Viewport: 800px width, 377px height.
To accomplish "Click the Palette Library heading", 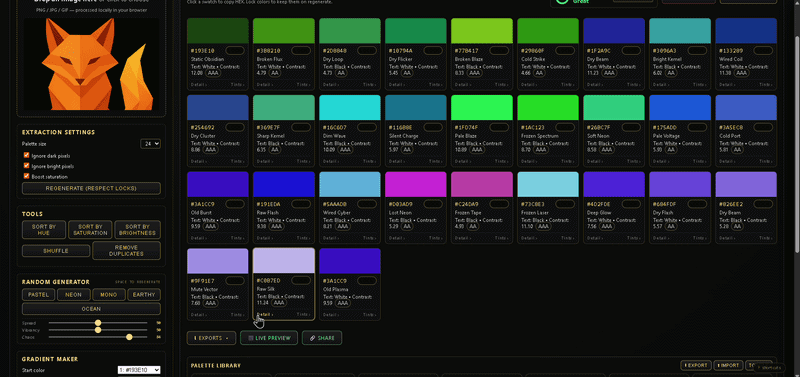I will pos(216,365).
